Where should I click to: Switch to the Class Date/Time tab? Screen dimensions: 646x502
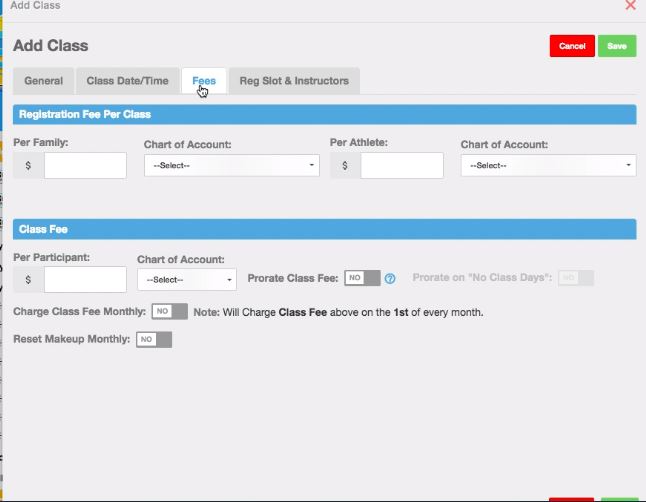click(x=127, y=81)
